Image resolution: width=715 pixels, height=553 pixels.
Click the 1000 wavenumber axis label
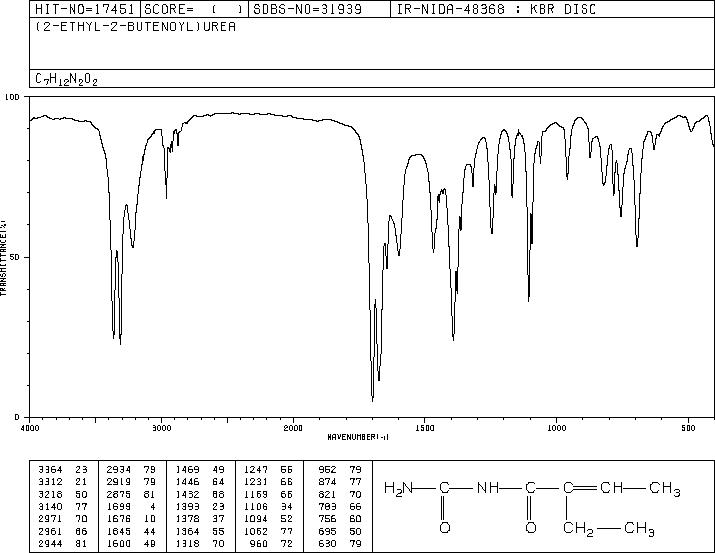556,428
